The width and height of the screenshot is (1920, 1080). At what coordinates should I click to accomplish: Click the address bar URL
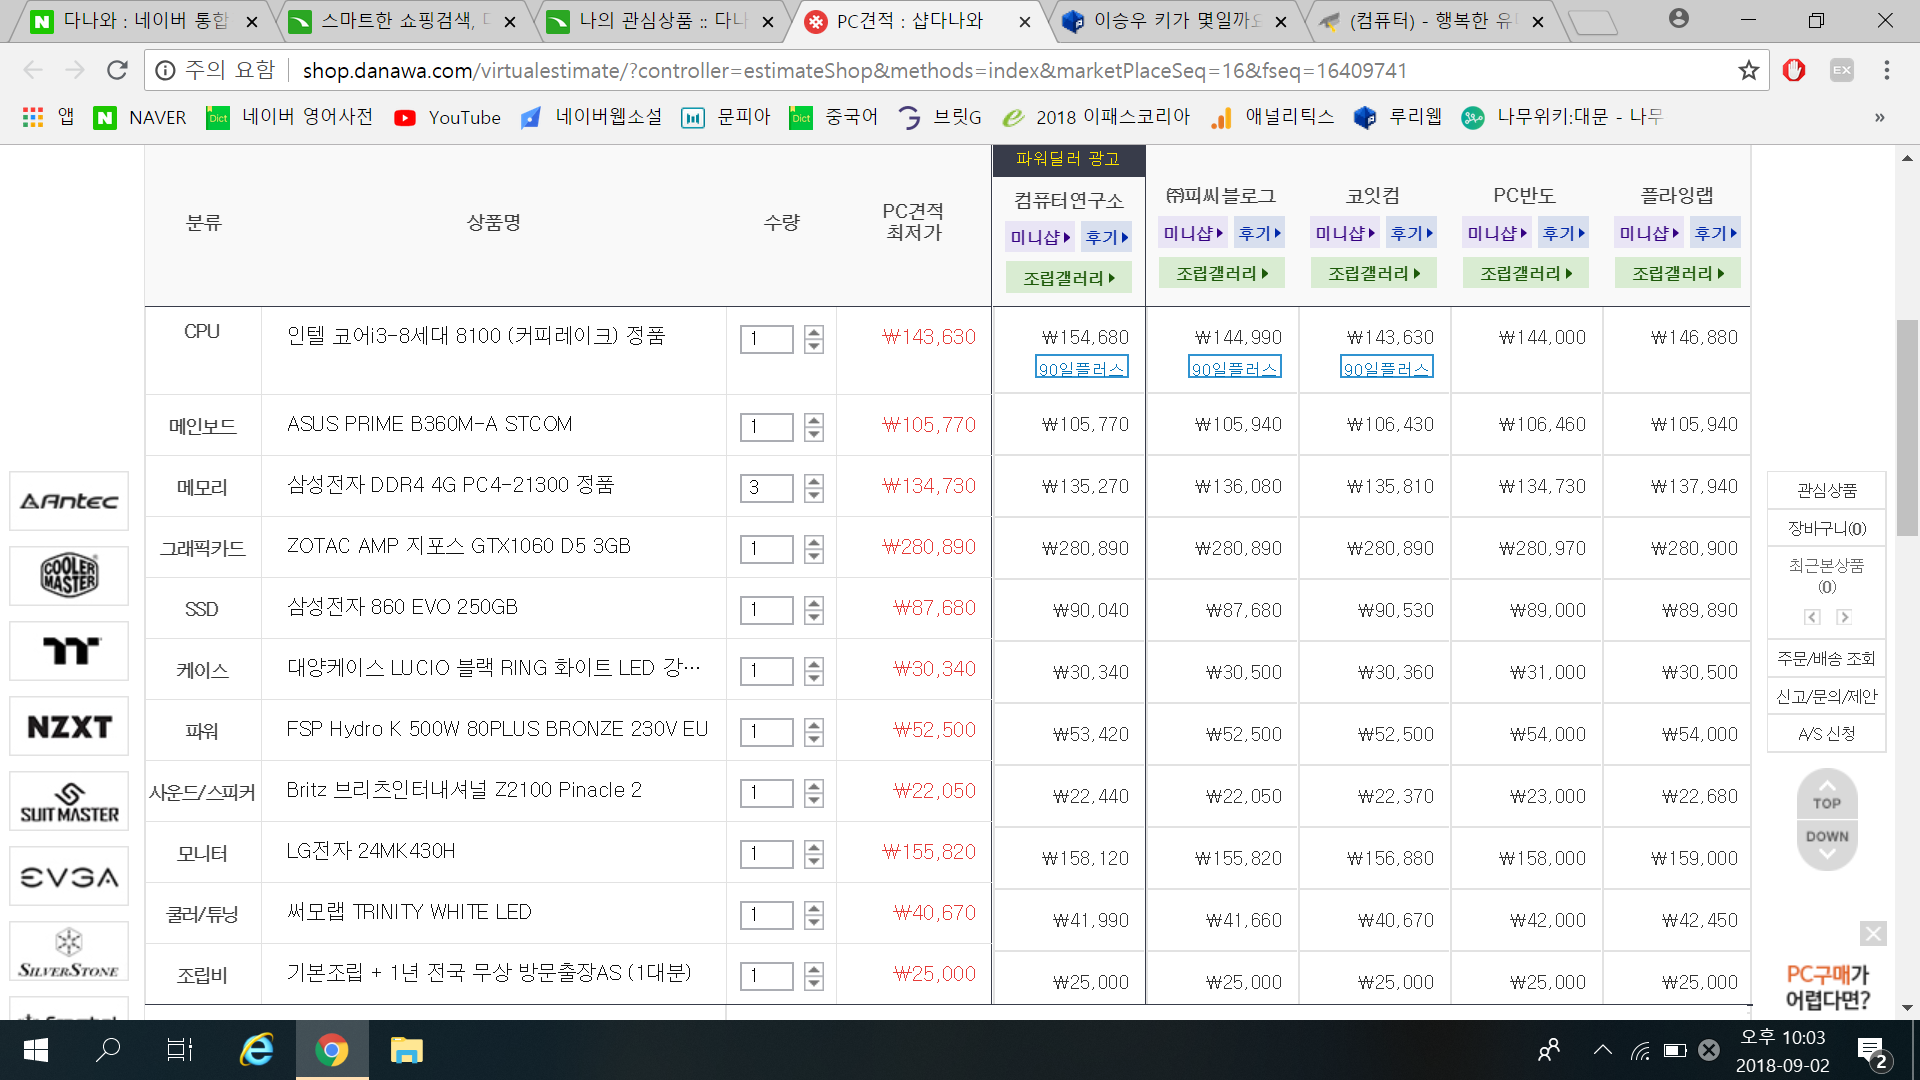[x=855, y=70]
